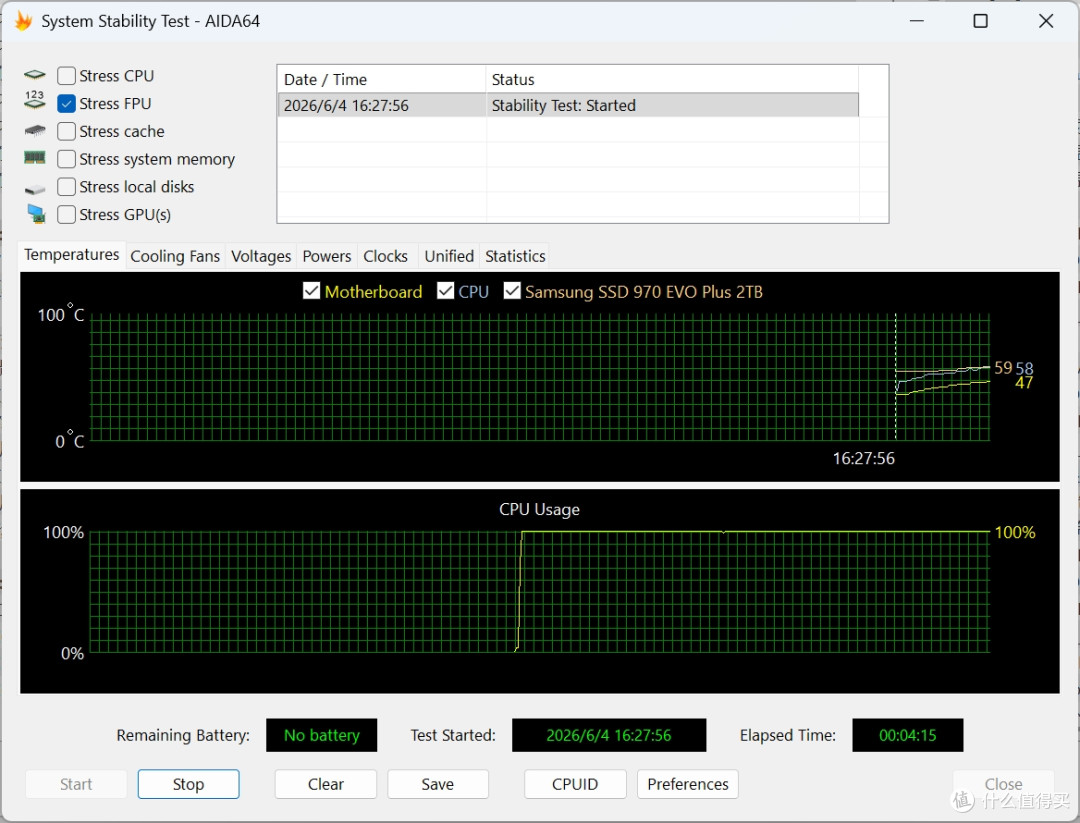Click the Date / Time column header

tap(382, 79)
